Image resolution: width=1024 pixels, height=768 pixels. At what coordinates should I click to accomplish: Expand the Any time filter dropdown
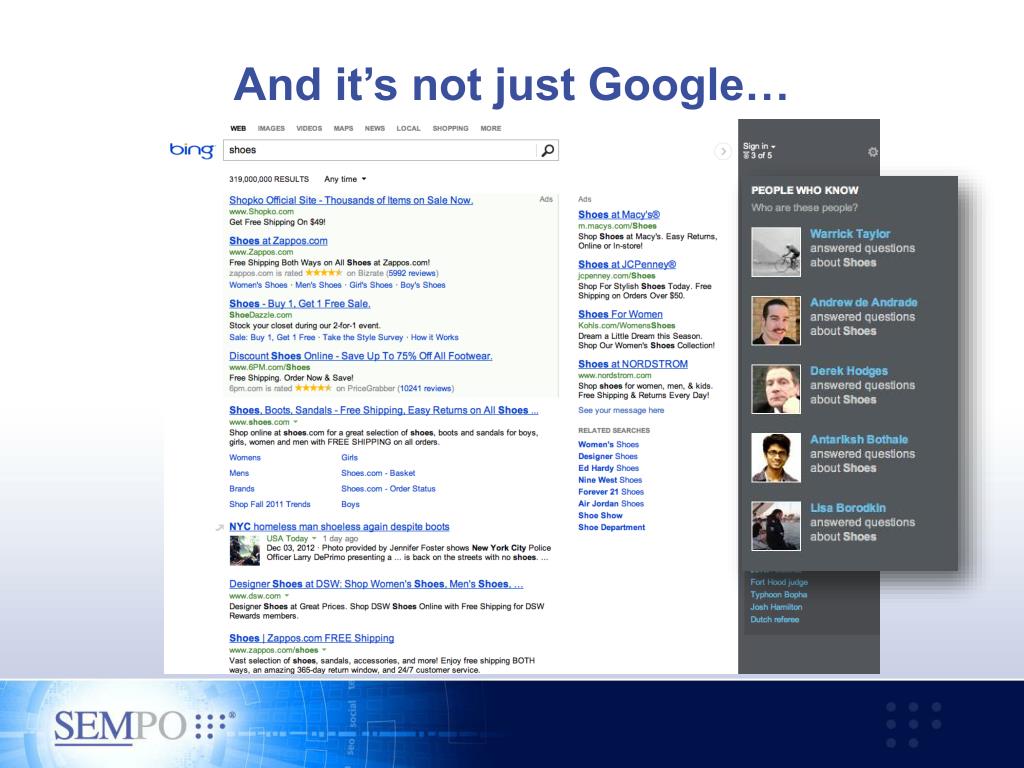345,179
